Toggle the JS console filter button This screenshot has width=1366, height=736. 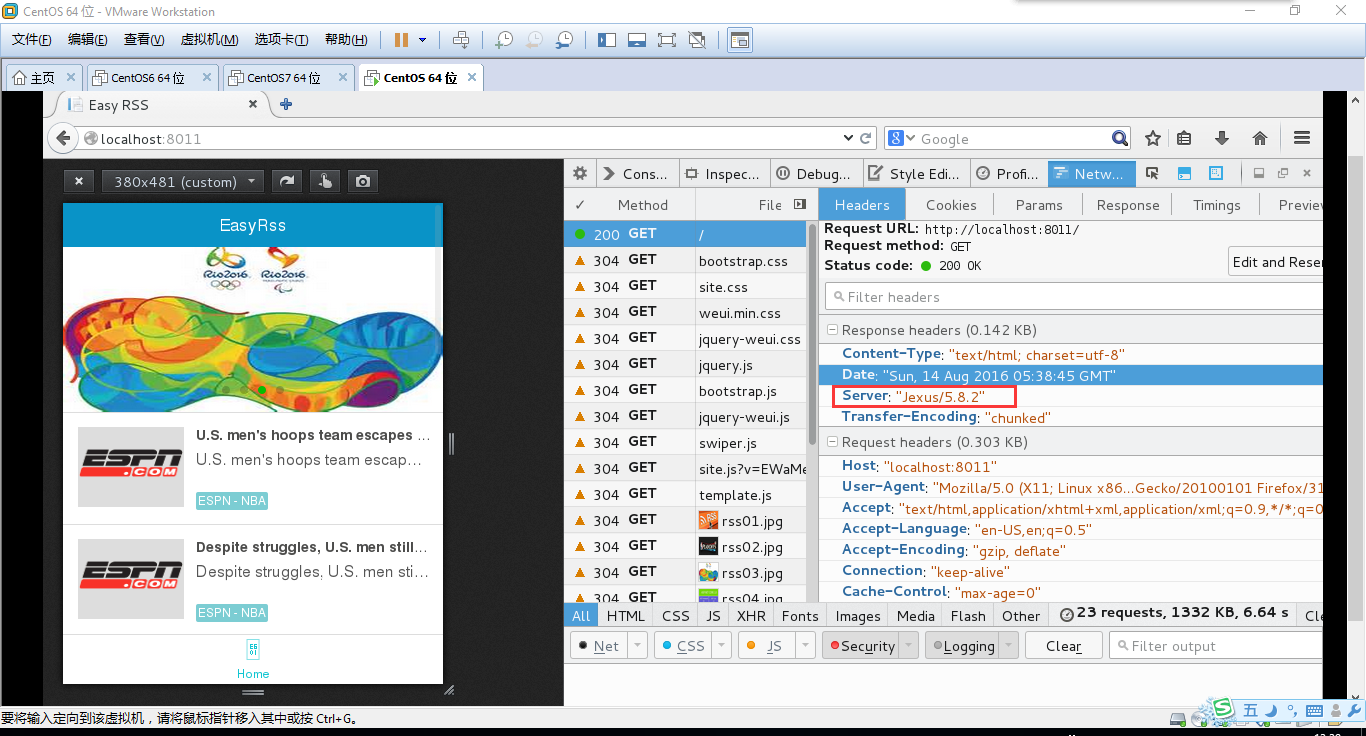765,646
